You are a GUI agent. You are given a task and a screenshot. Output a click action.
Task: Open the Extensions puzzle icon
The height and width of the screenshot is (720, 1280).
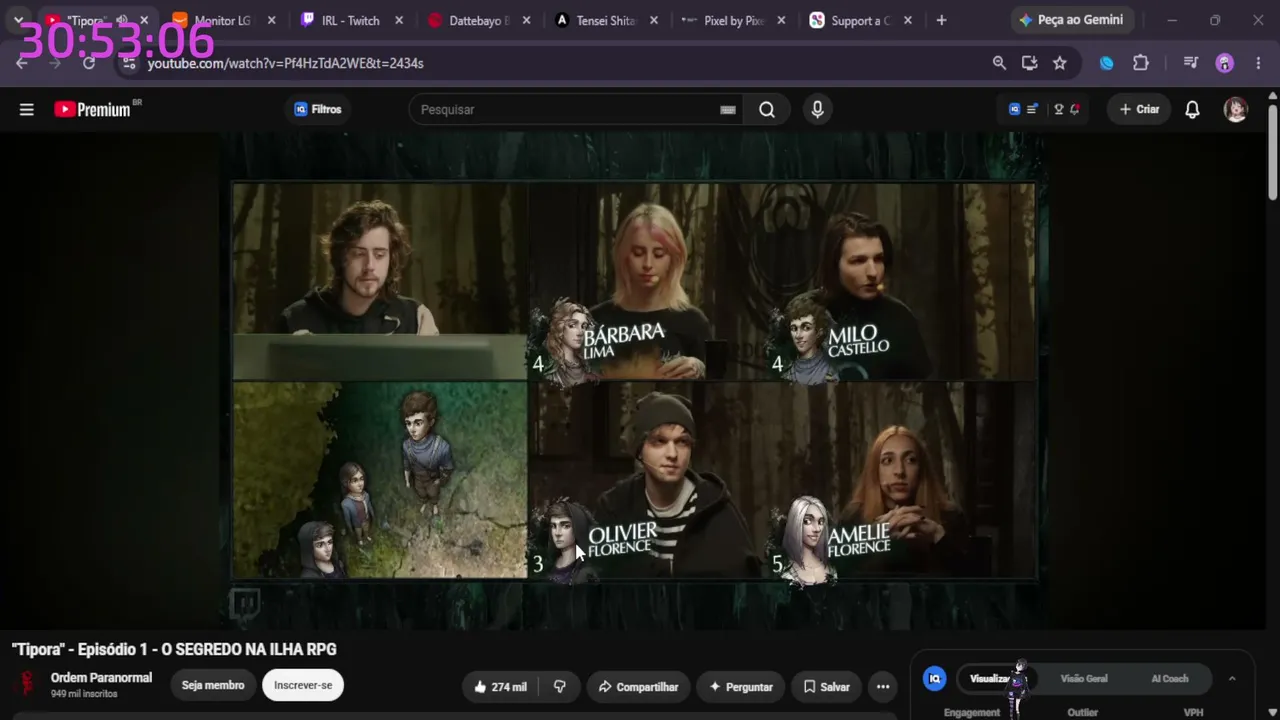coord(1141,63)
